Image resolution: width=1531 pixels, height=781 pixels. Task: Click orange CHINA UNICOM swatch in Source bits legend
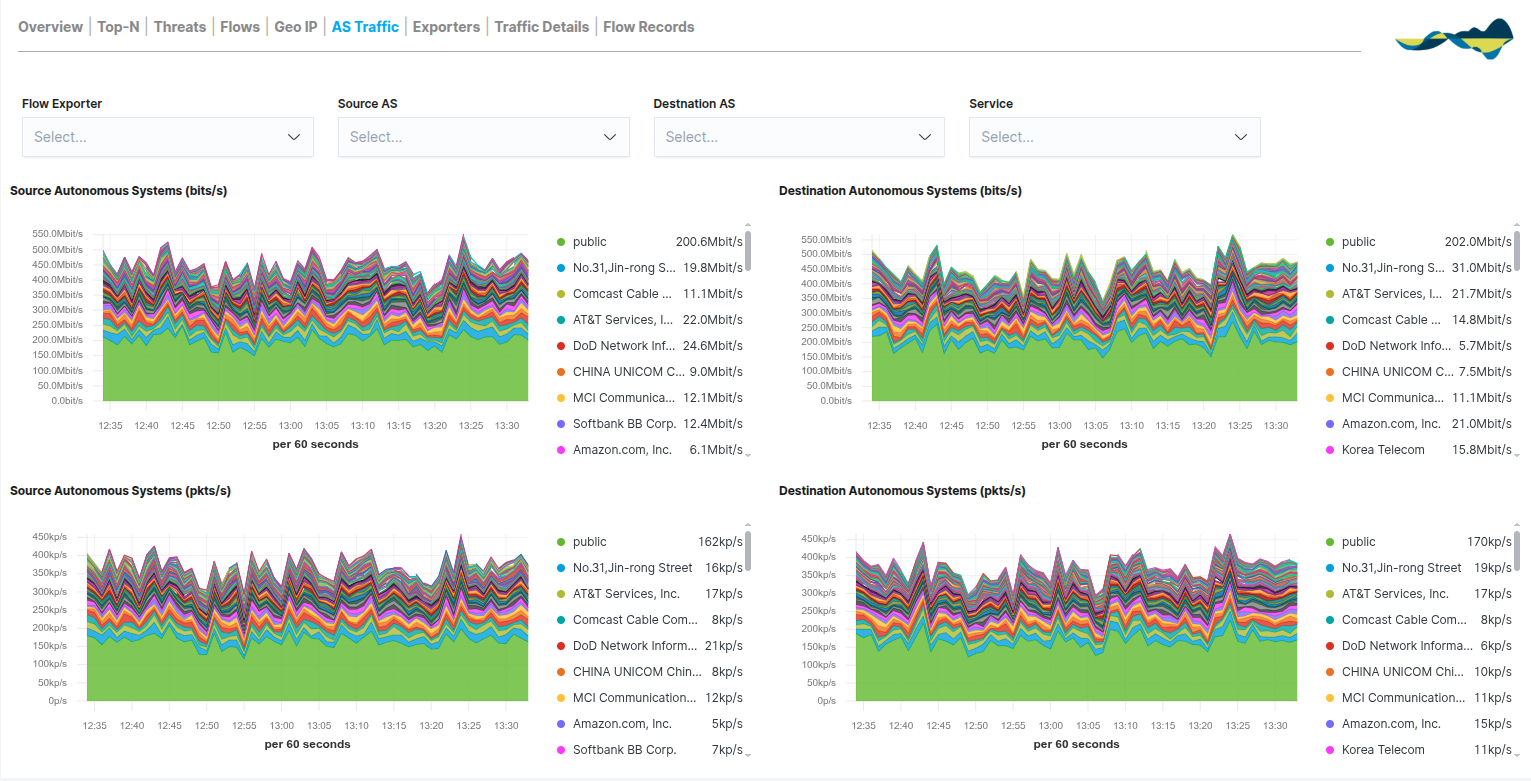pyautogui.click(x=561, y=372)
